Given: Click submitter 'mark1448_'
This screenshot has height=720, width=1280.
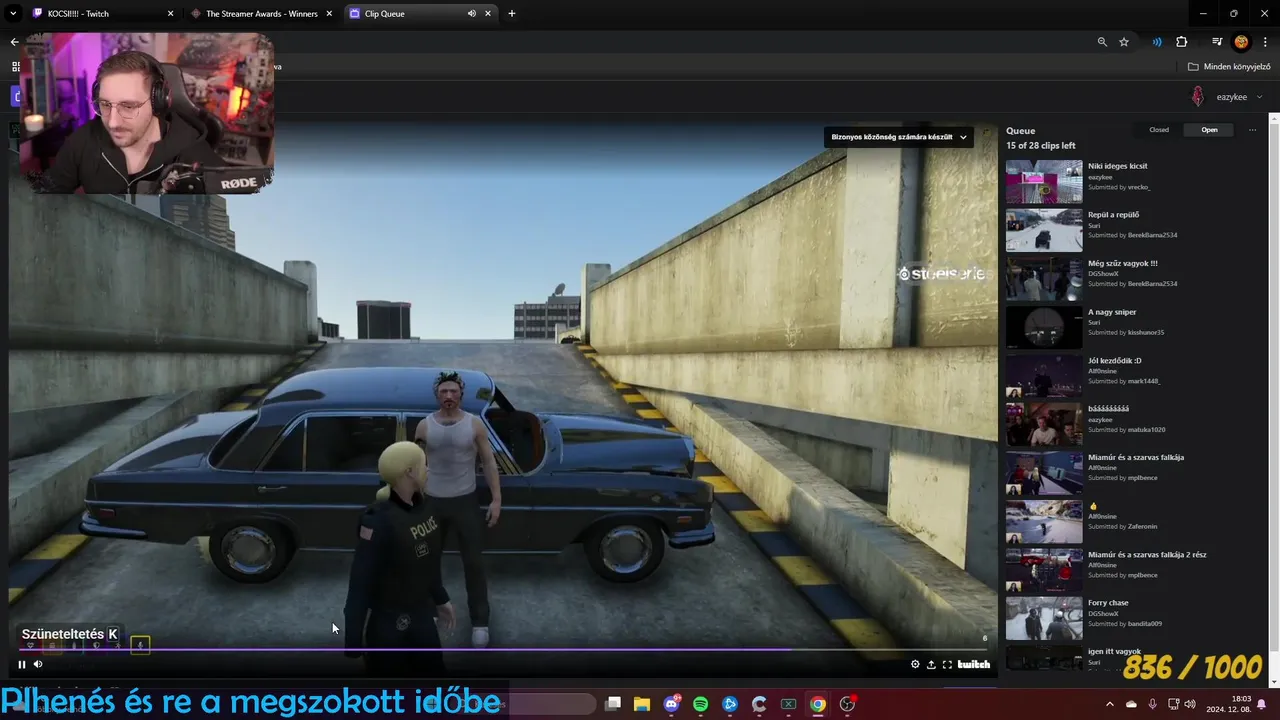Looking at the screenshot, I should coord(1144,381).
